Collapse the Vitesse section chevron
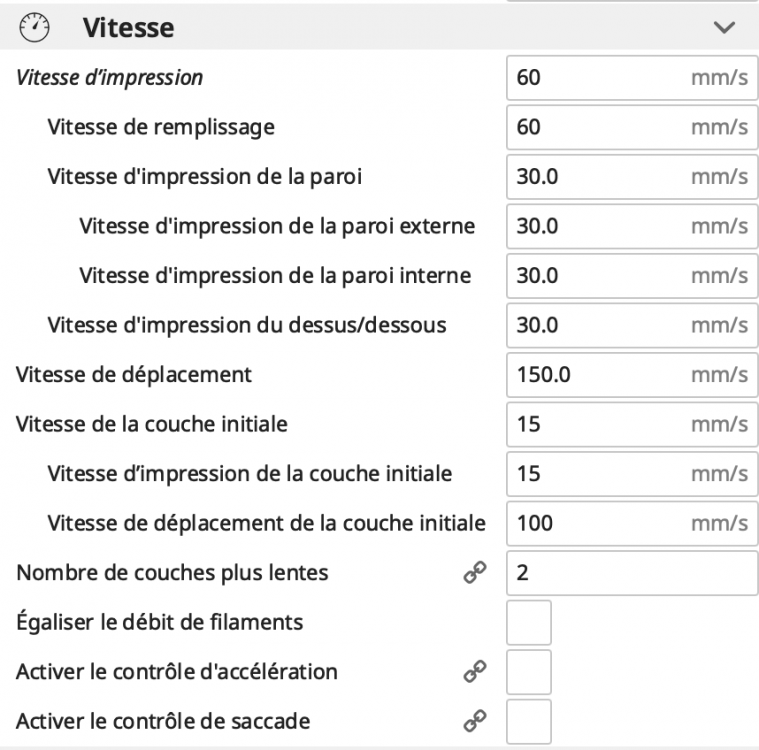Viewport: 759px width, 750px height. [726, 29]
